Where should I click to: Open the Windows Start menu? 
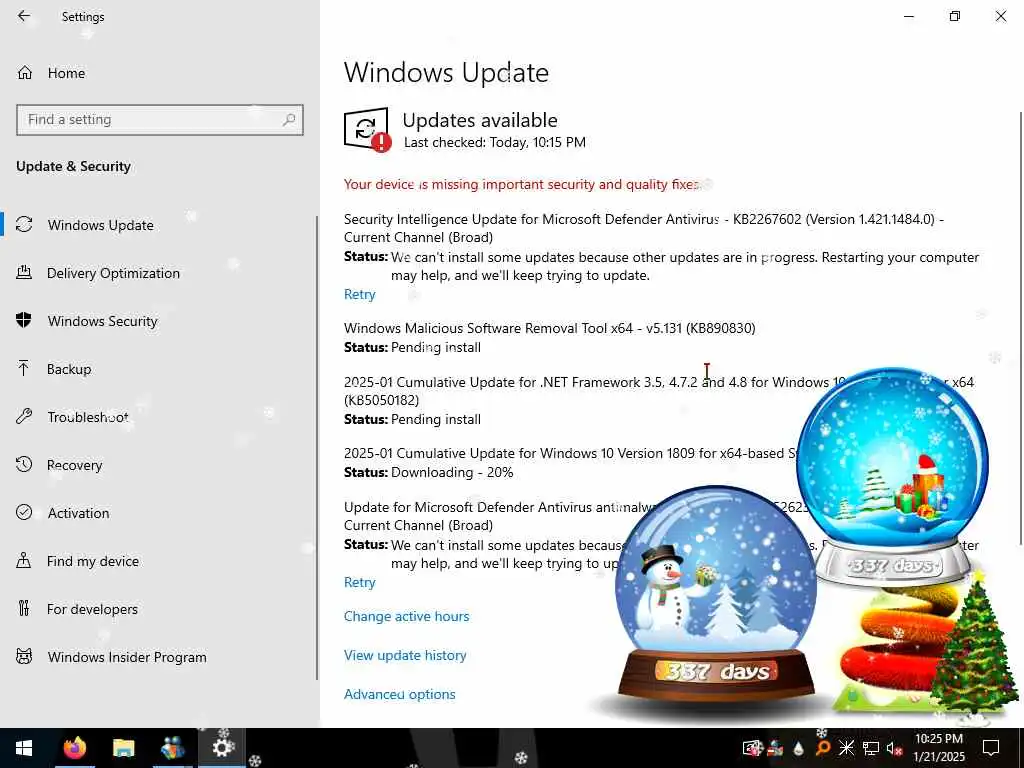click(24, 748)
